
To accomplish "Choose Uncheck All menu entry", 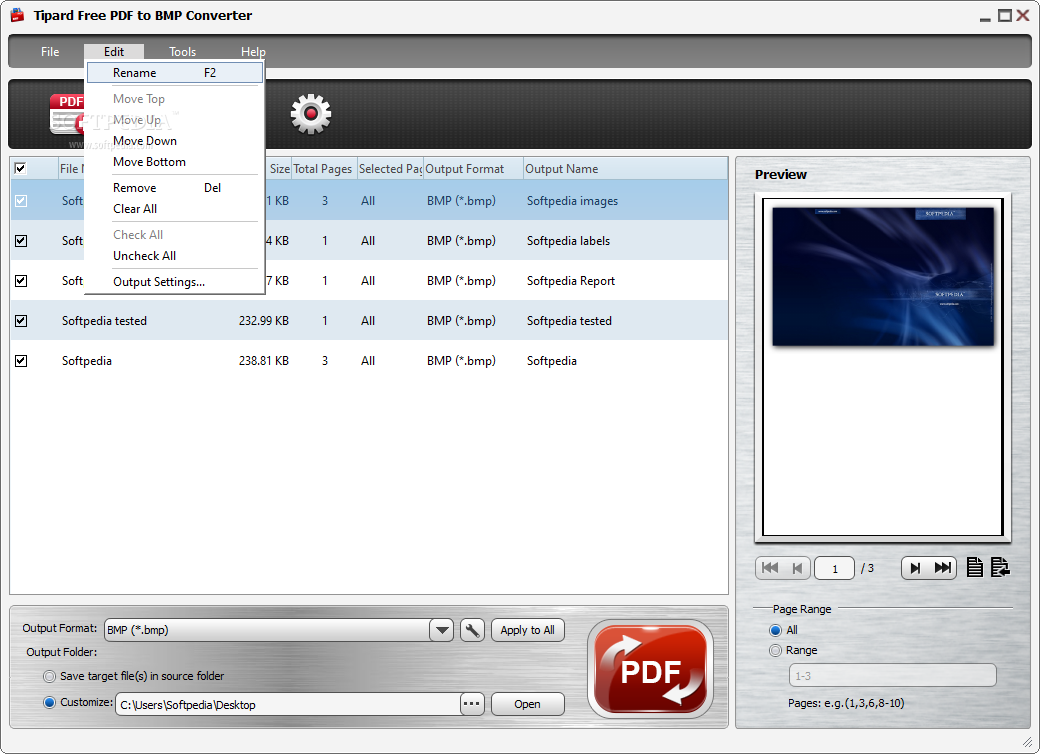I will [x=175, y=256].
